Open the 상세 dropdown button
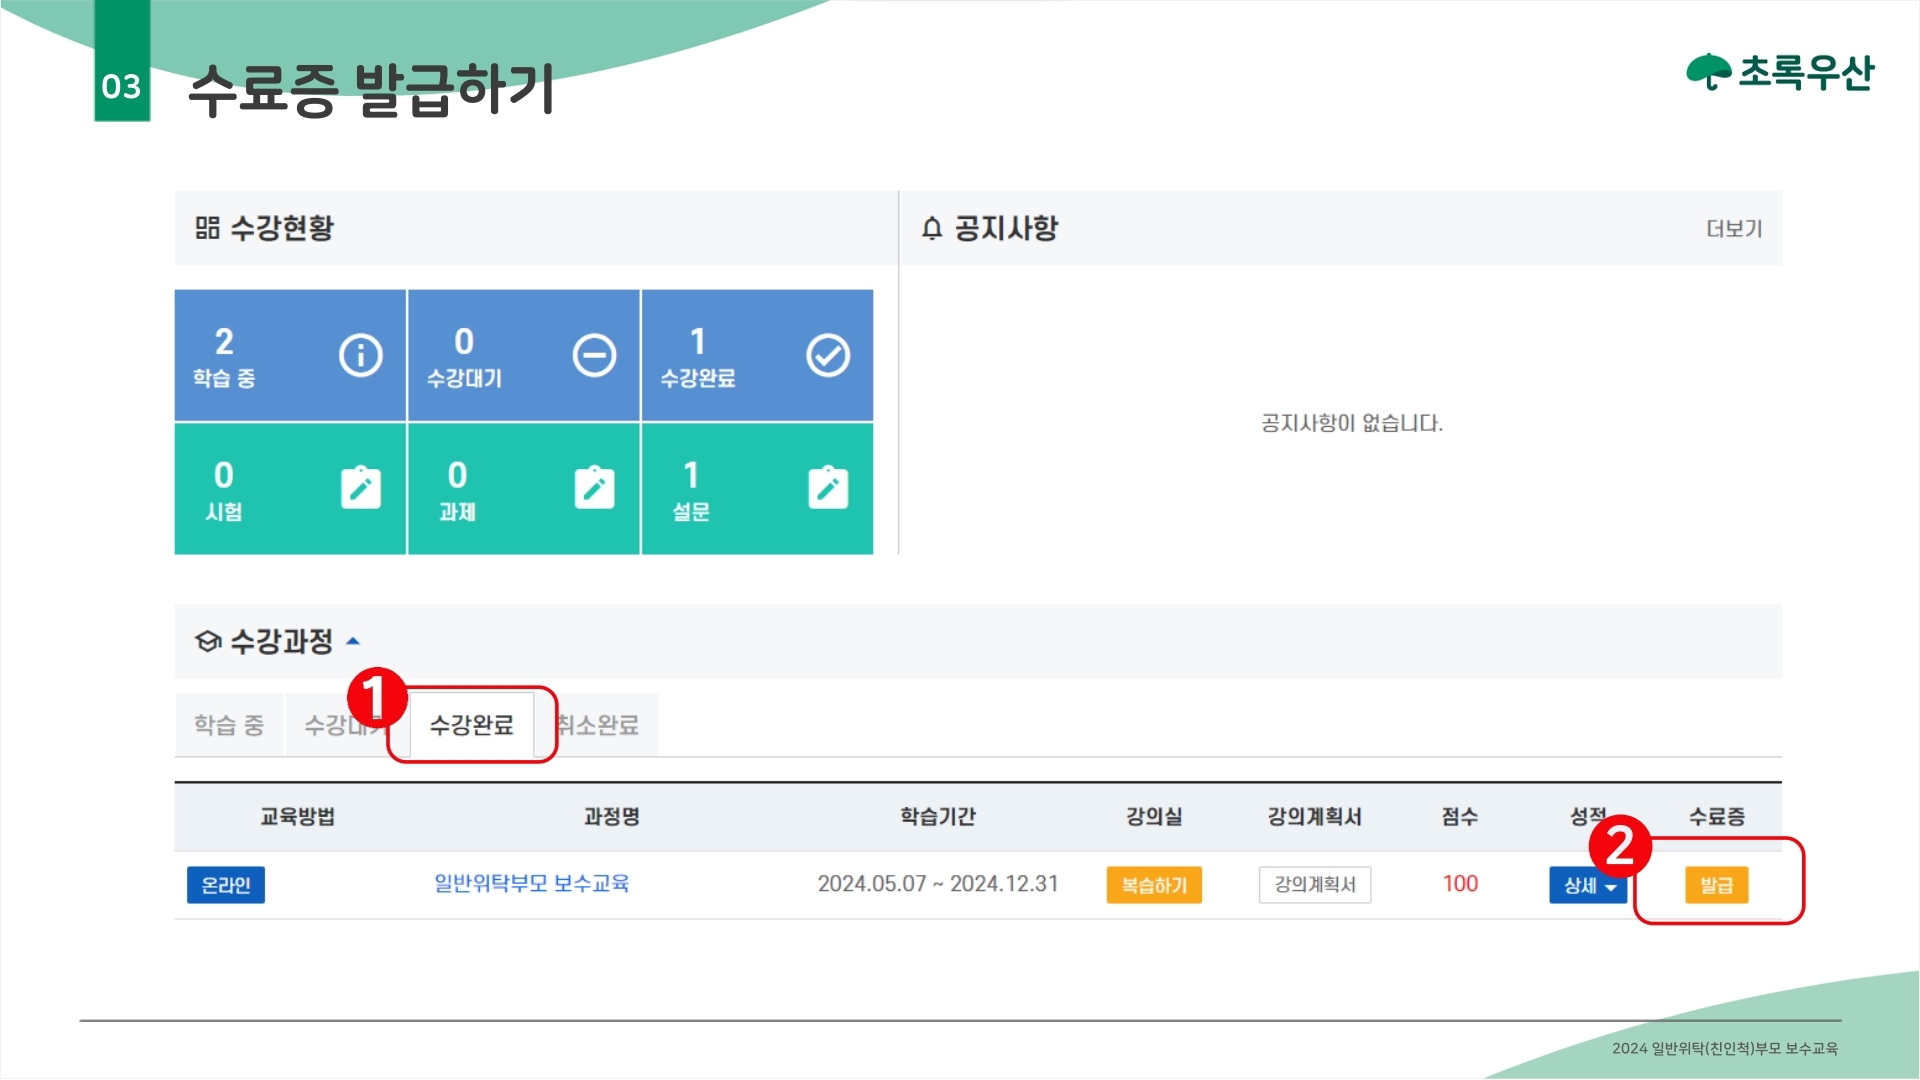1920x1080 pixels. pos(1588,885)
